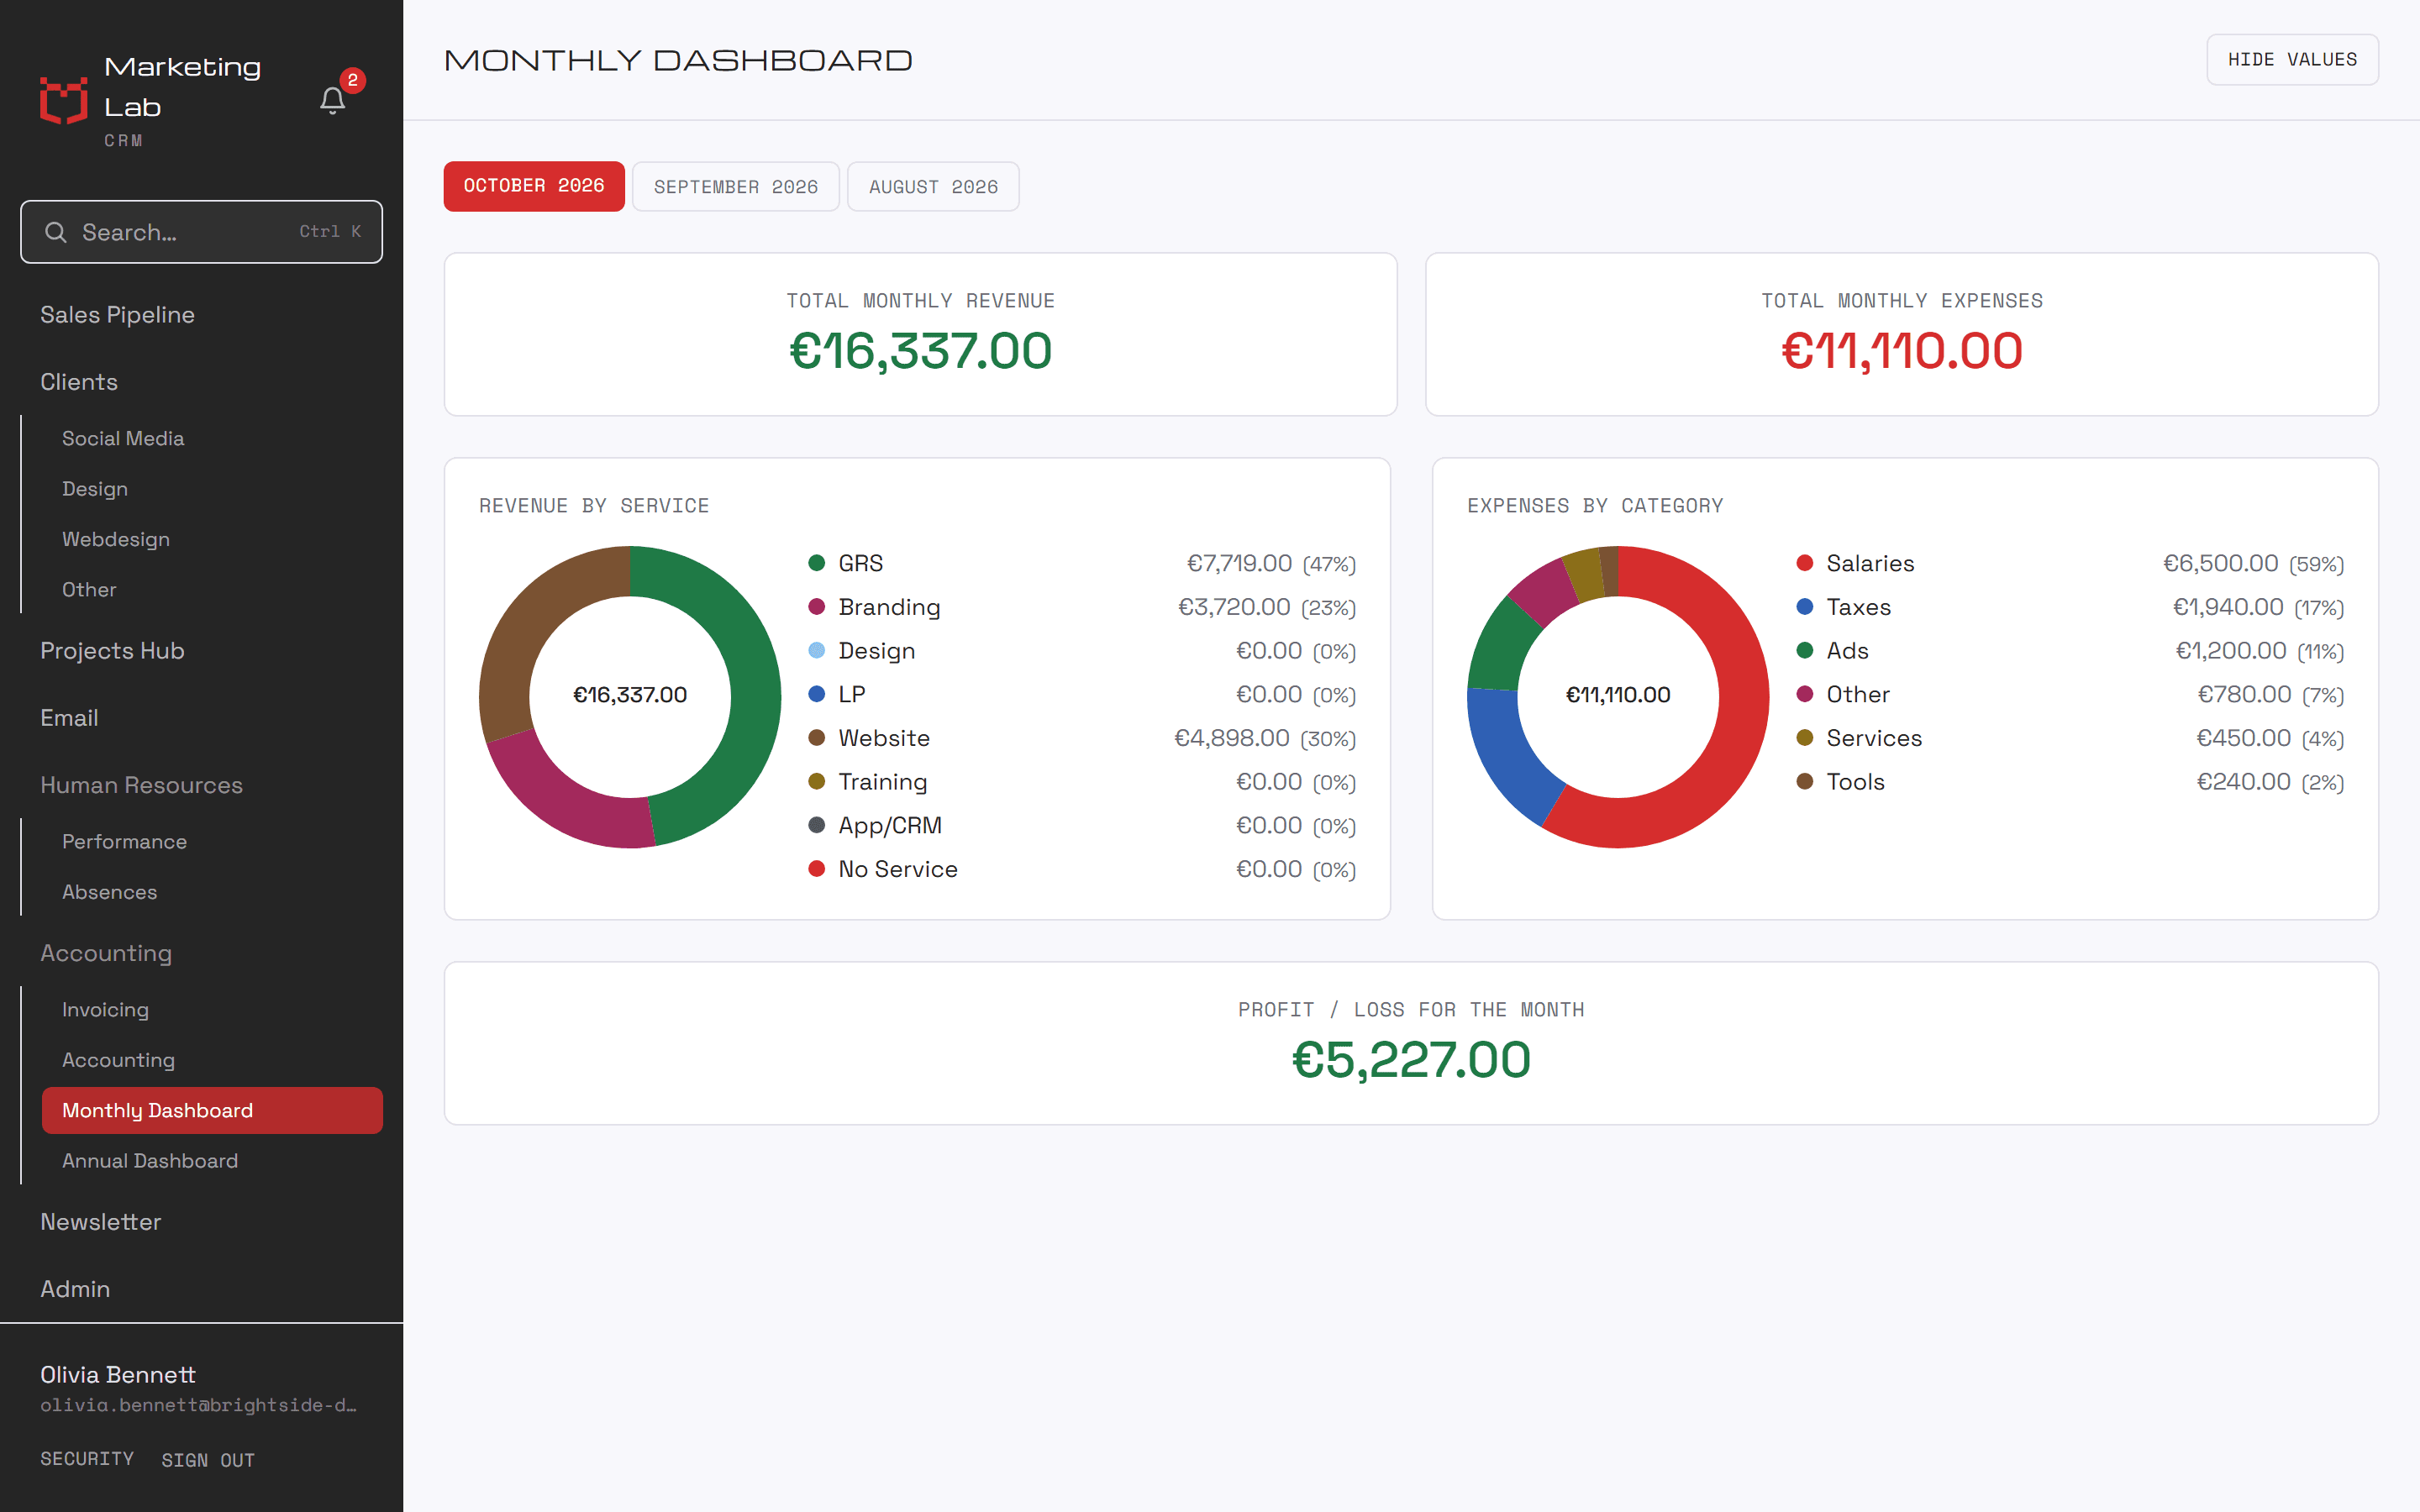Select Monthly Dashboard in sidebar
This screenshot has height=1512, width=2420.
click(212, 1110)
